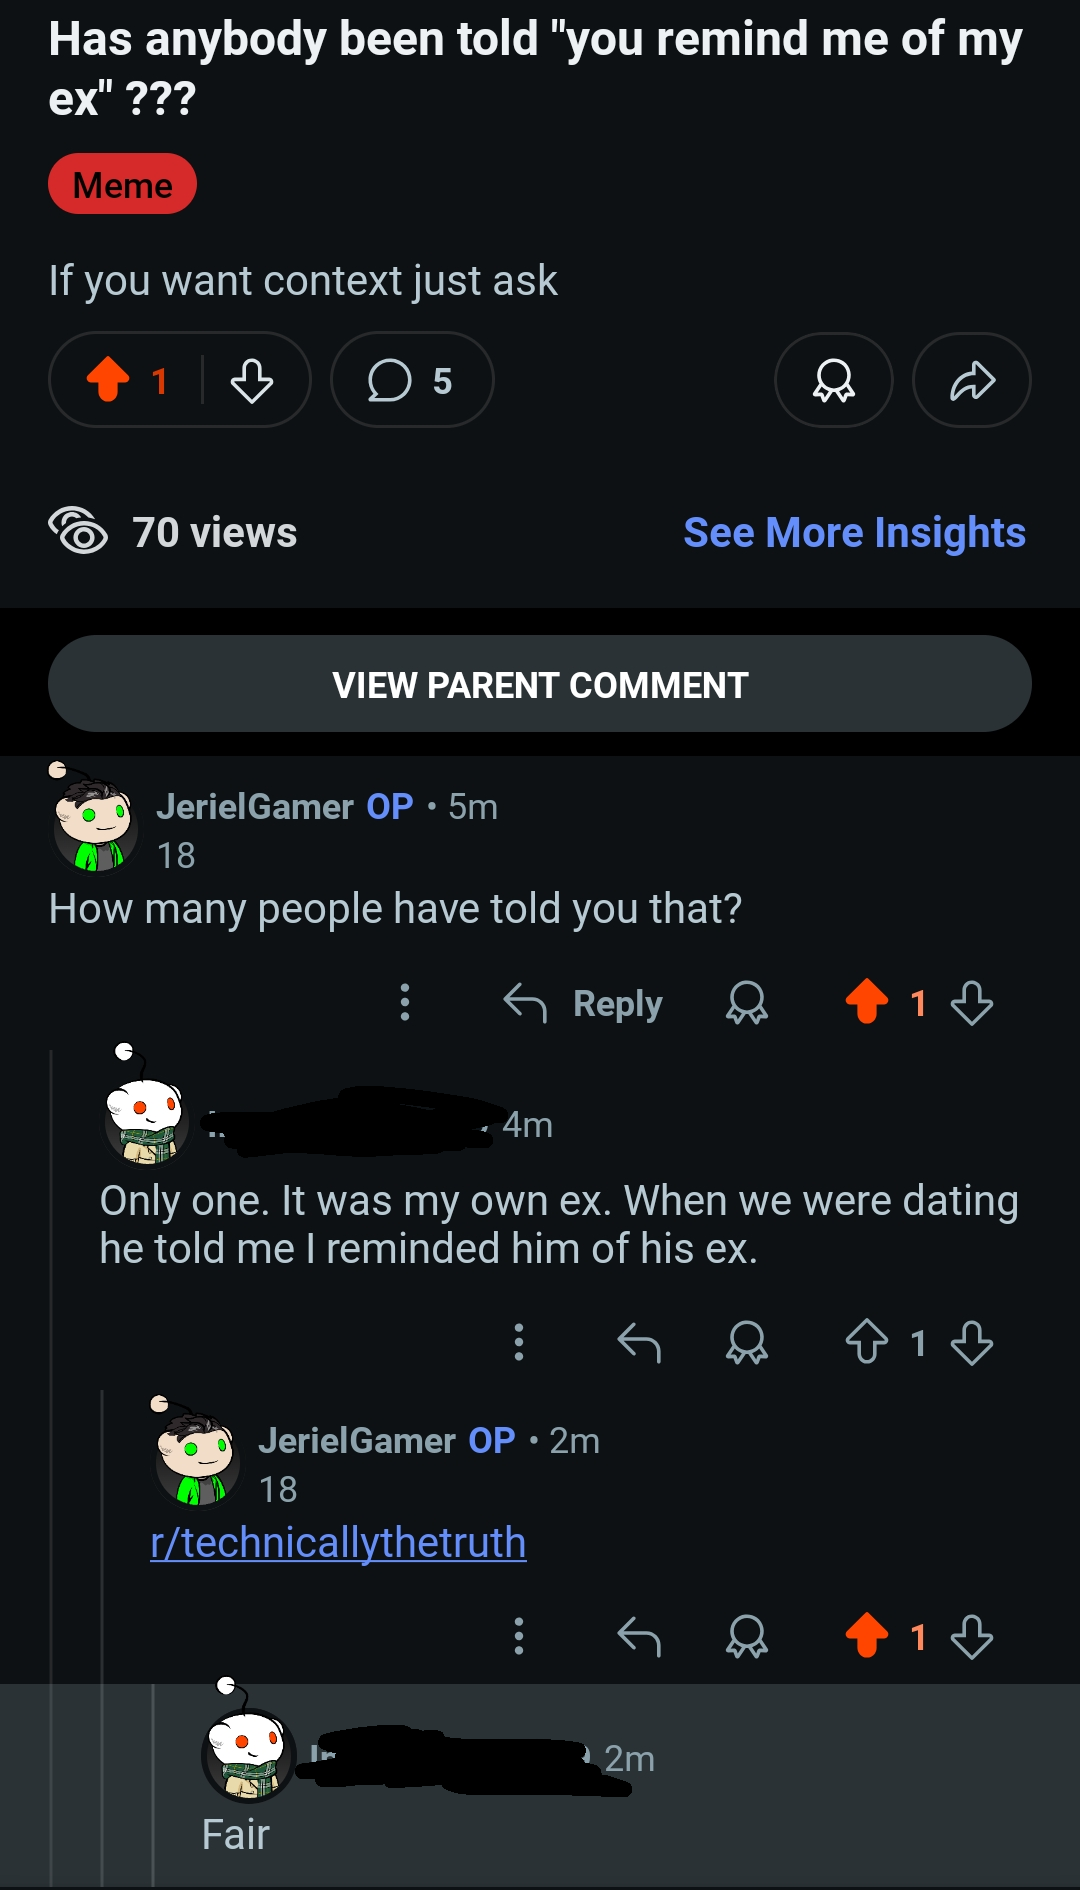Open See More Insights link
1080x1890 pixels.
[854, 532]
